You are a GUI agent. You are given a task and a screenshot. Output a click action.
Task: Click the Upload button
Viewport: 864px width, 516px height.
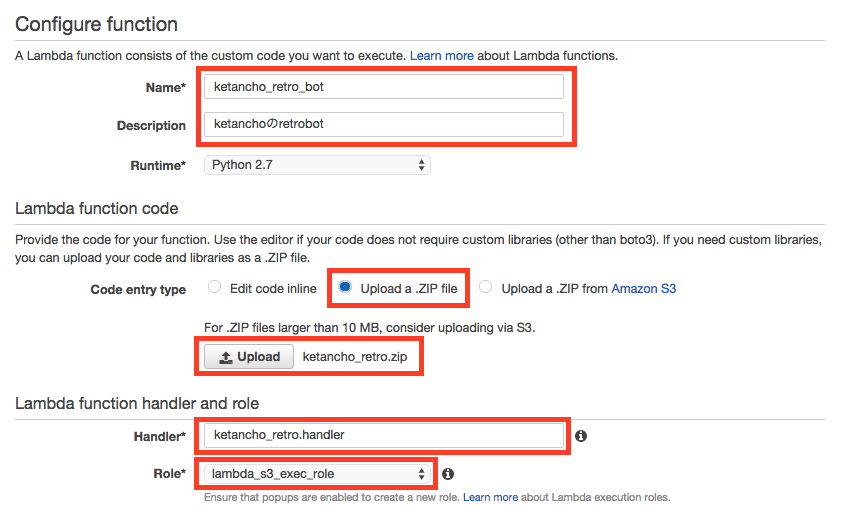[x=249, y=357]
